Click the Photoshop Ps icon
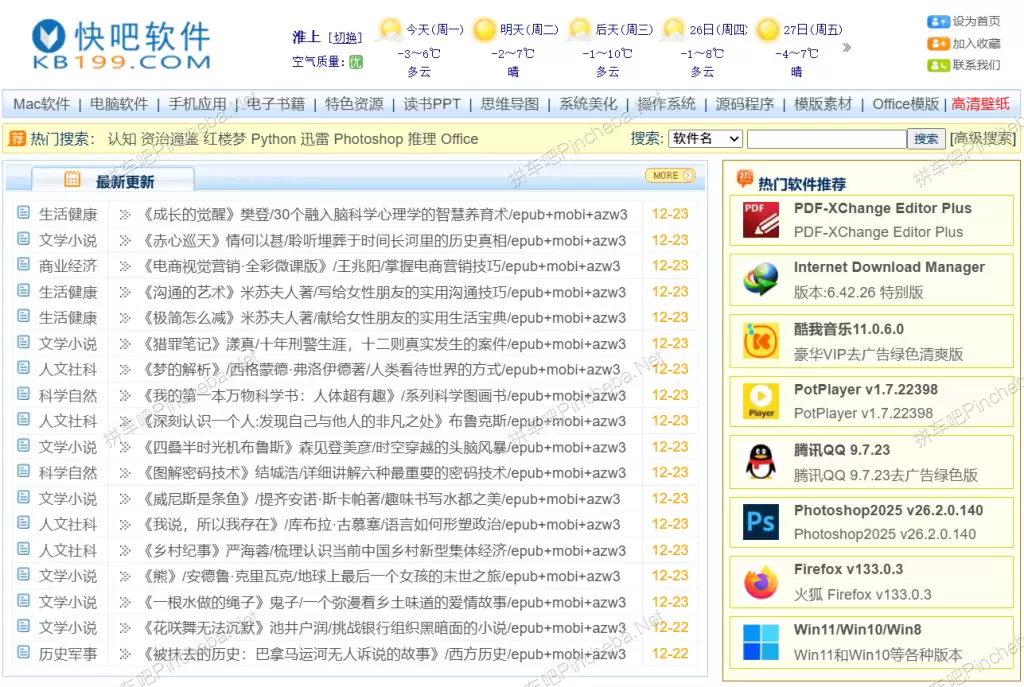Image resolution: width=1024 pixels, height=687 pixels. (x=761, y=521)
